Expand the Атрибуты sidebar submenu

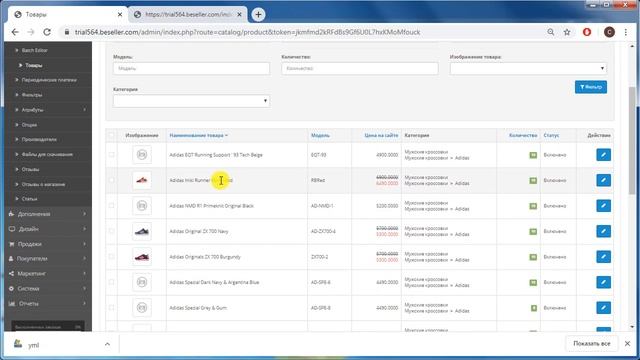click(48, 110)
